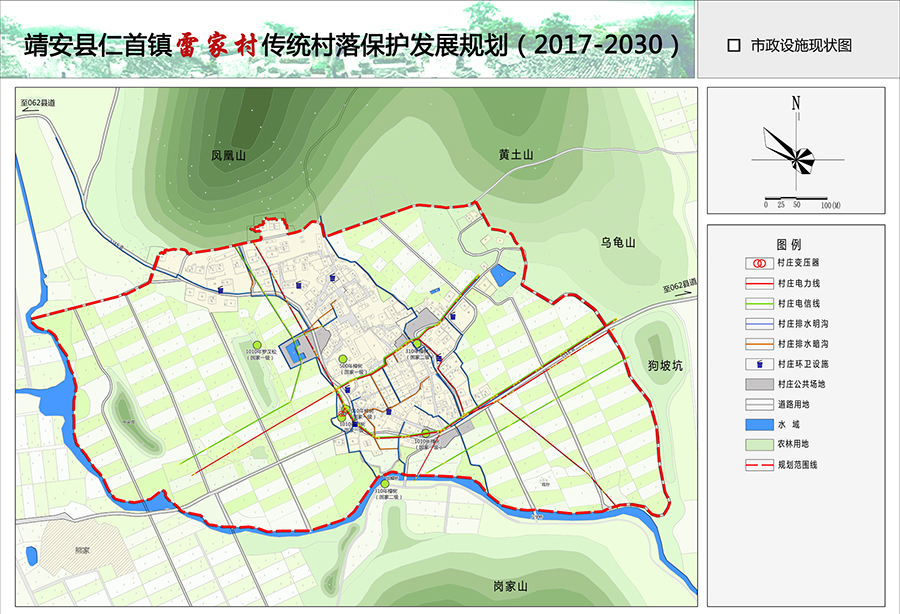This screenshot has width=900, height=614.
Task: Click the 狗坡坑 label on the map
Action: coord(665,365)
